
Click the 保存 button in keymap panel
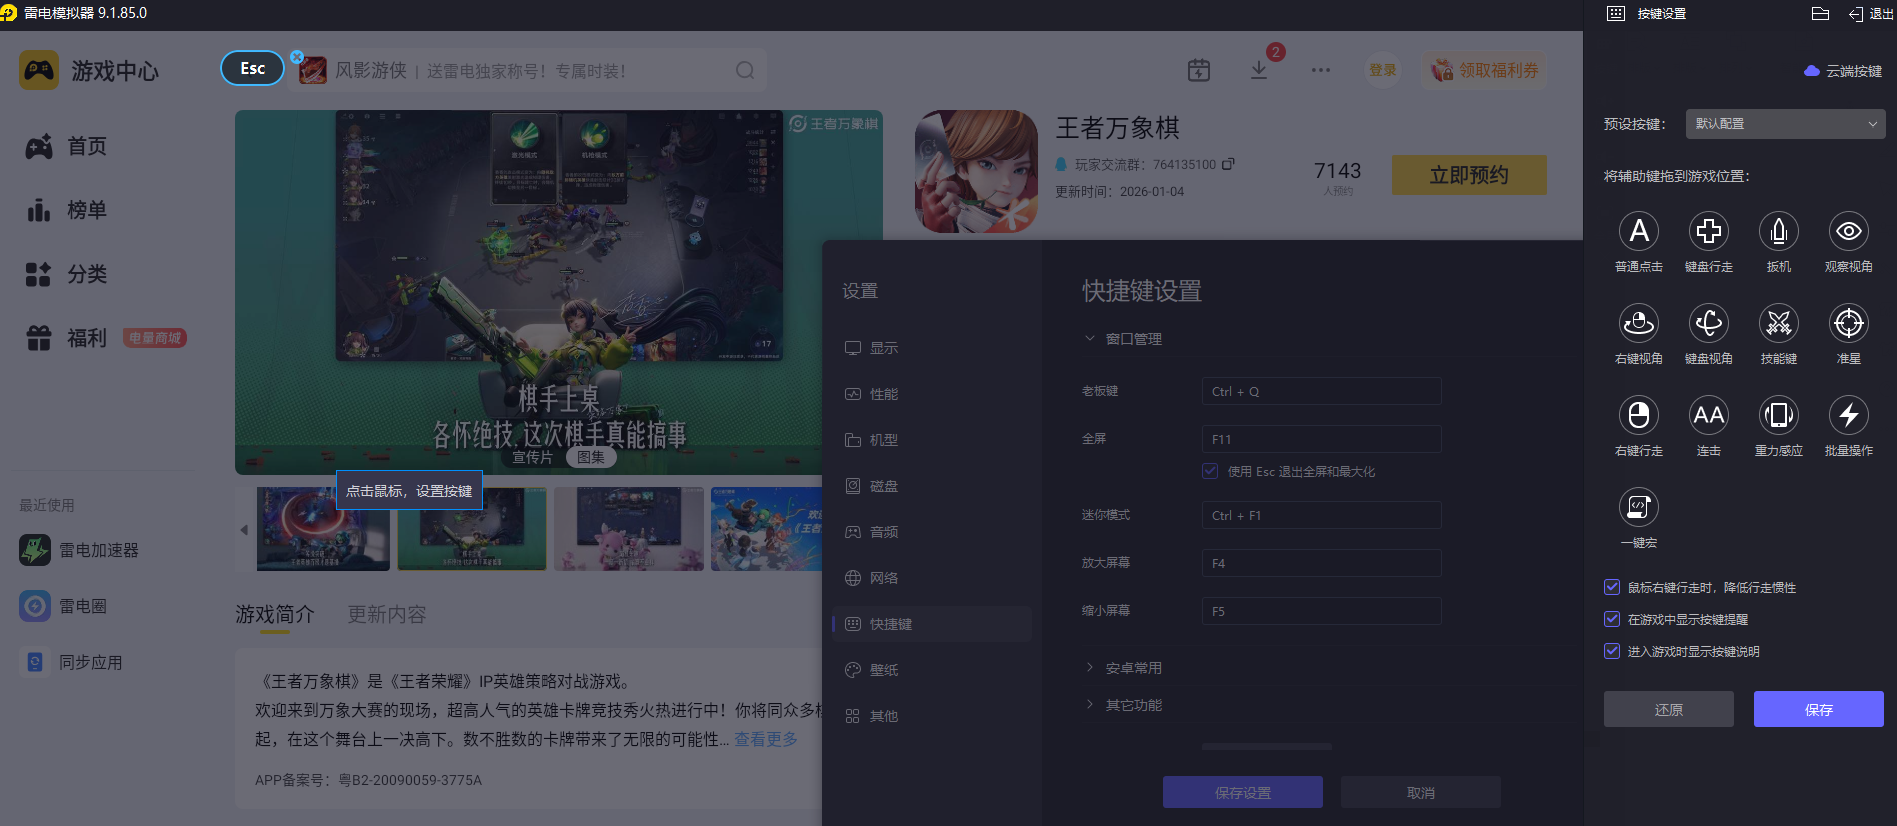(1818, 709)
